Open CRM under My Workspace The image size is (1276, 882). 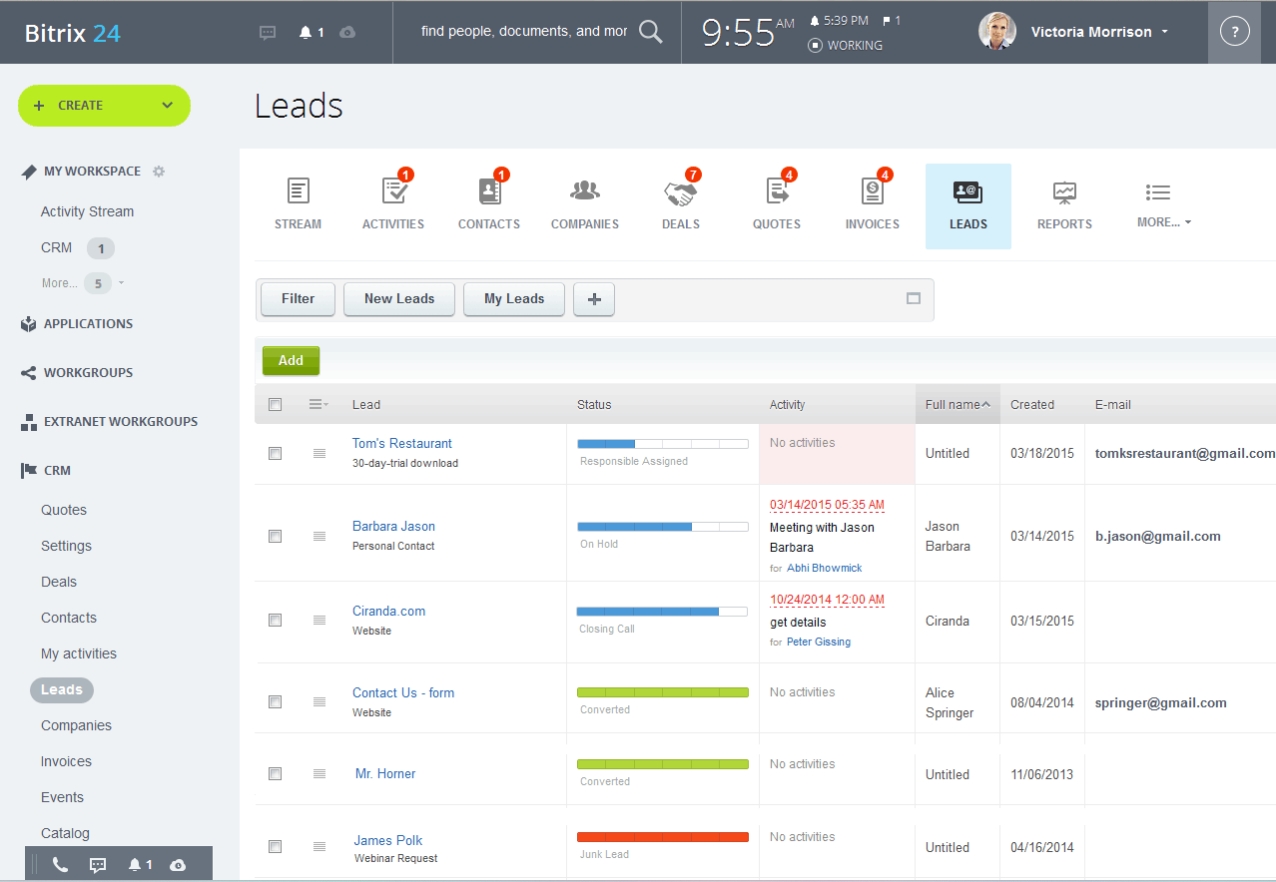point(56,248)
